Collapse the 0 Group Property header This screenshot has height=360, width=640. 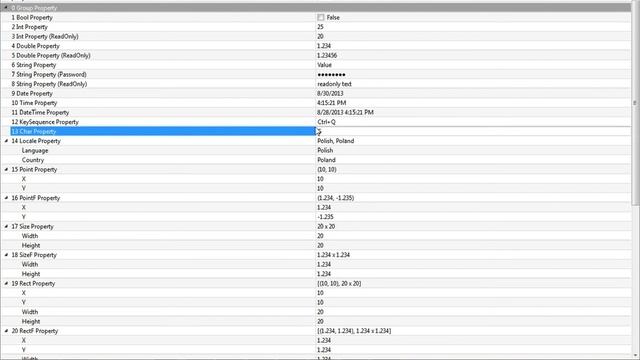pyautogui.click(x=6, y=8)
